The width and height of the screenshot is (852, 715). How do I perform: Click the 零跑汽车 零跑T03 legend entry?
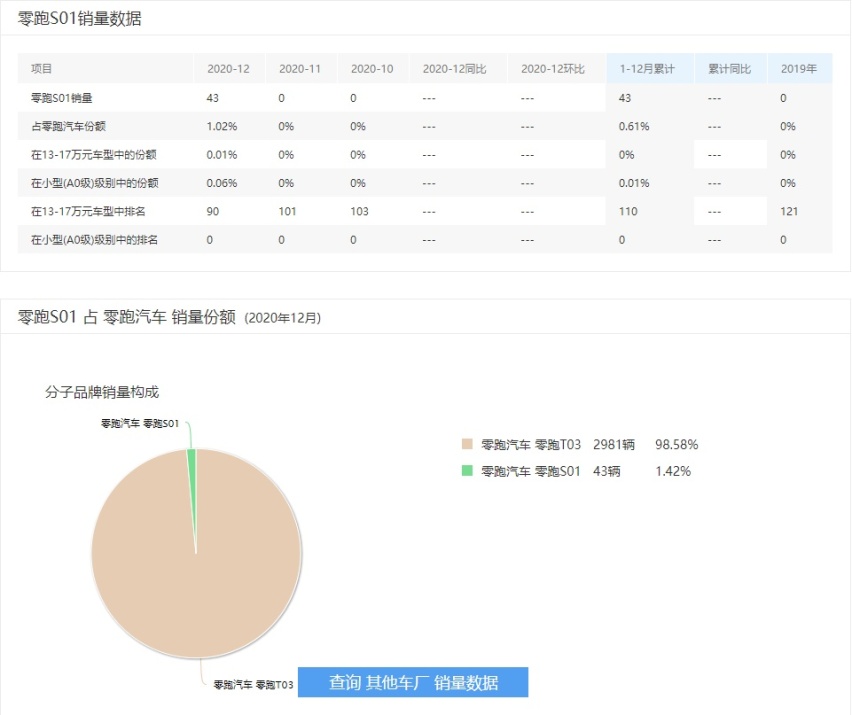tap(531, 444)
